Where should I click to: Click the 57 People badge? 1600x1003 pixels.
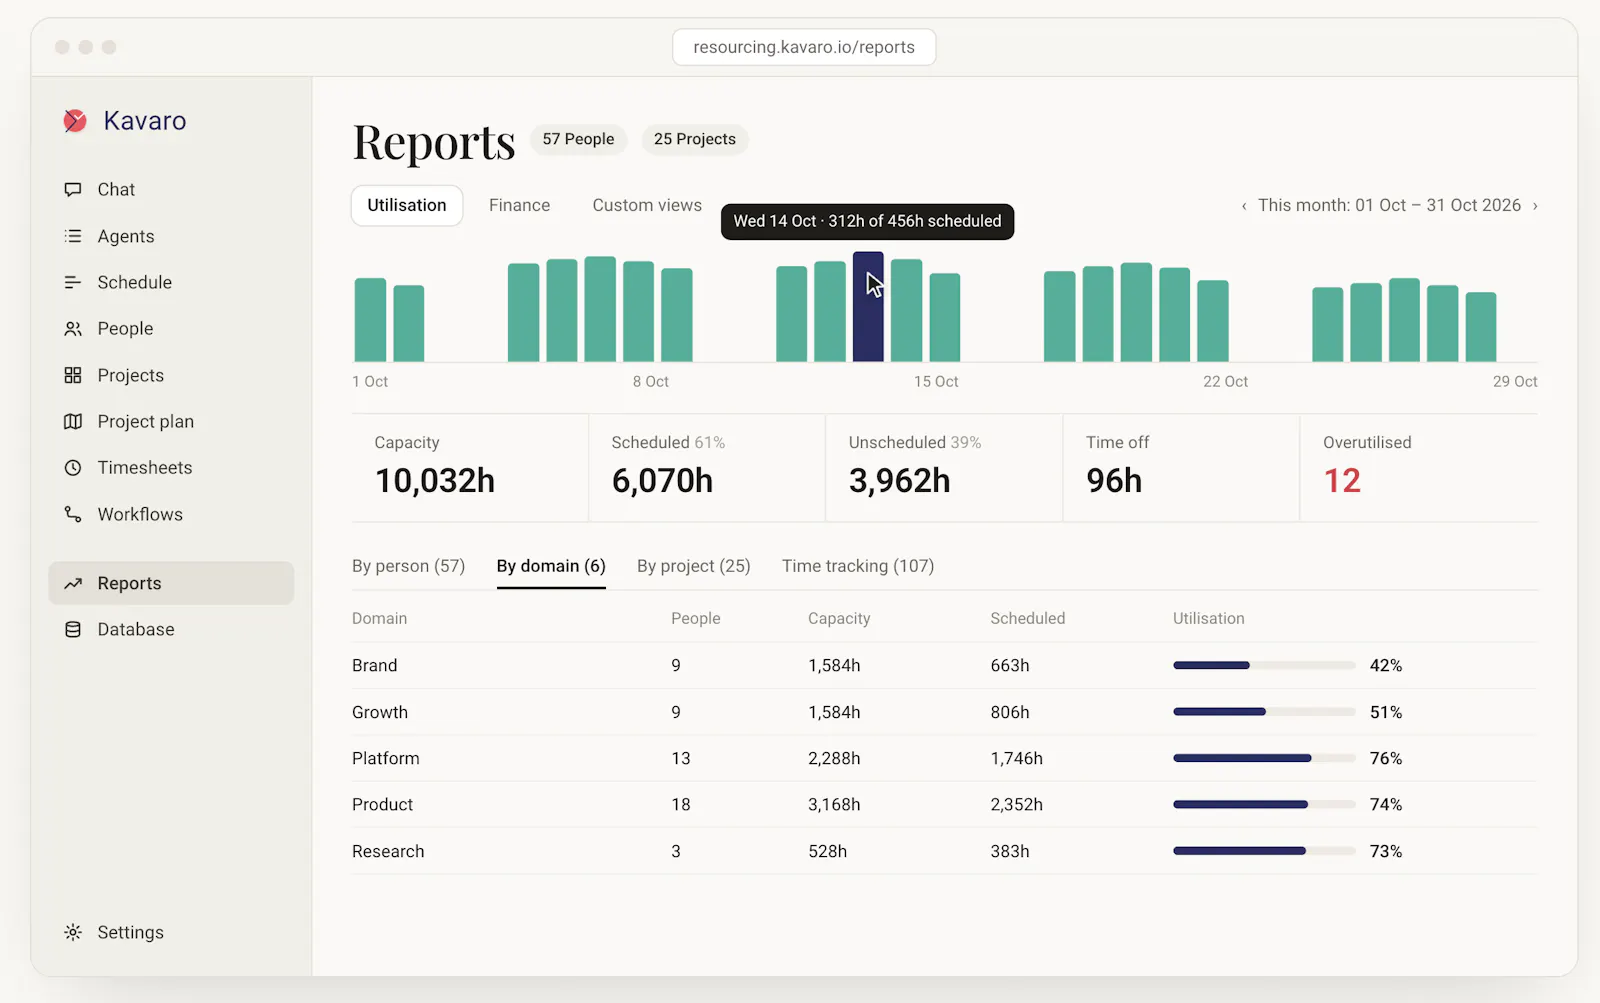pos(578,139)
